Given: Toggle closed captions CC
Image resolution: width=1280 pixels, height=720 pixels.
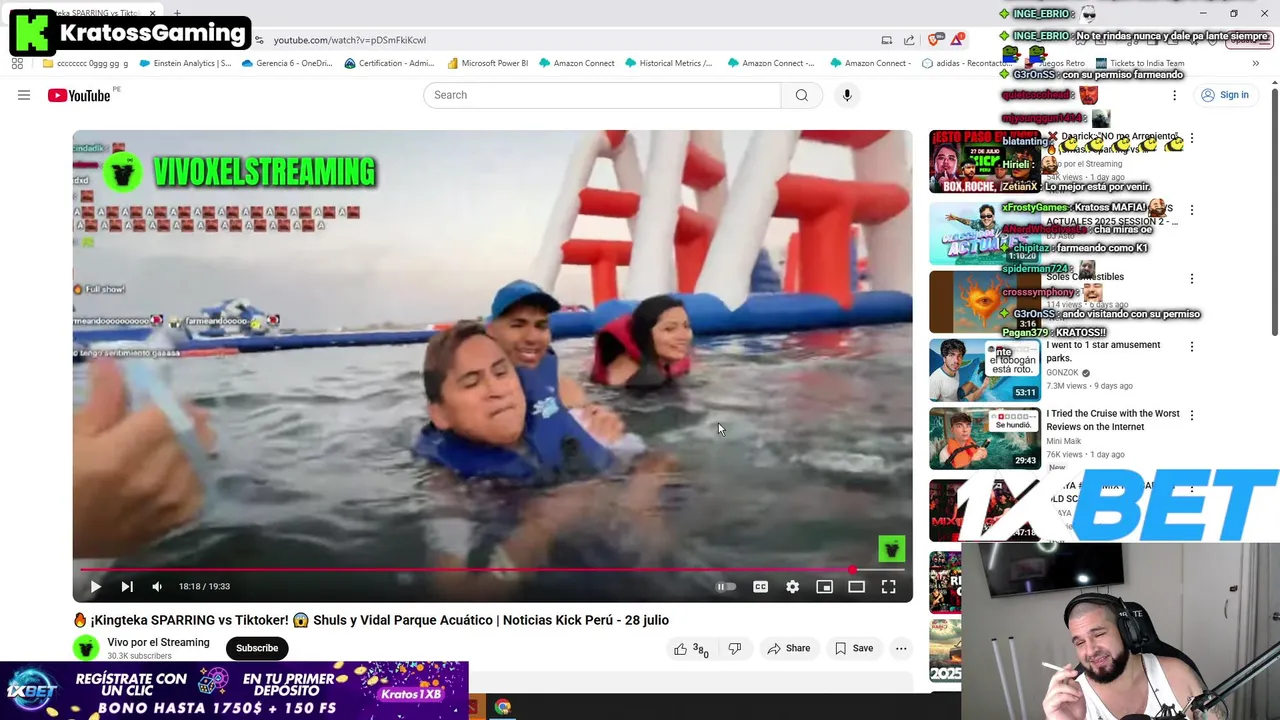Looking at the screenshot, I should (x=760, y=587).
